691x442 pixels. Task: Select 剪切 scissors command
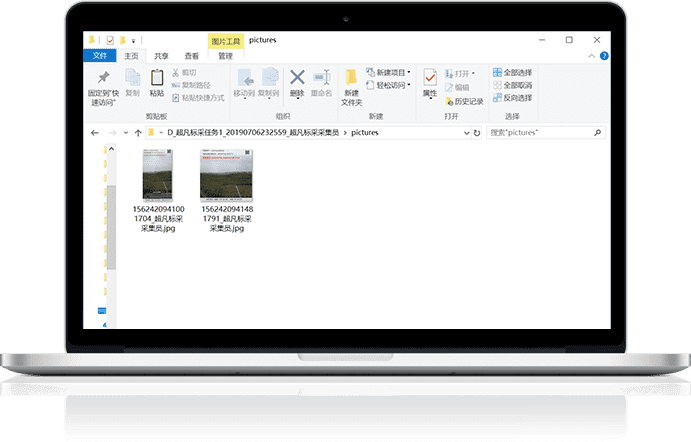[184, 72]
